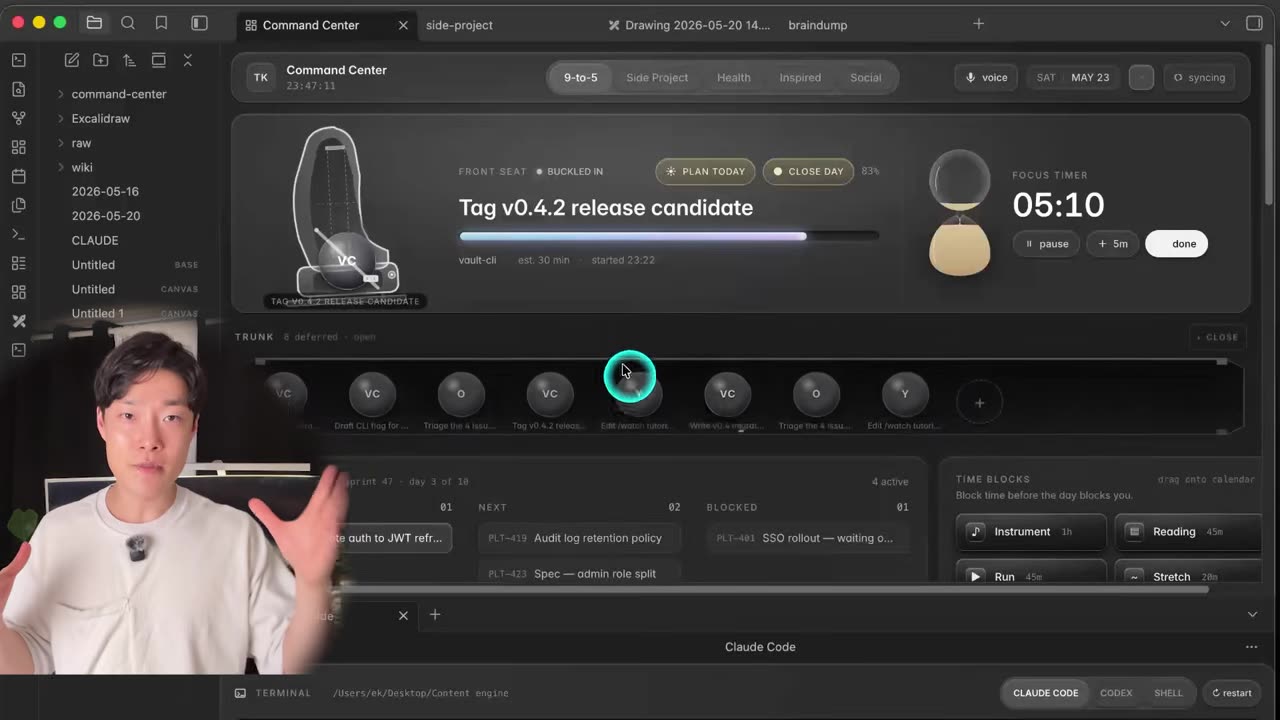
Task: Click the CLOSE DAY button
Action: pos(807,171)
